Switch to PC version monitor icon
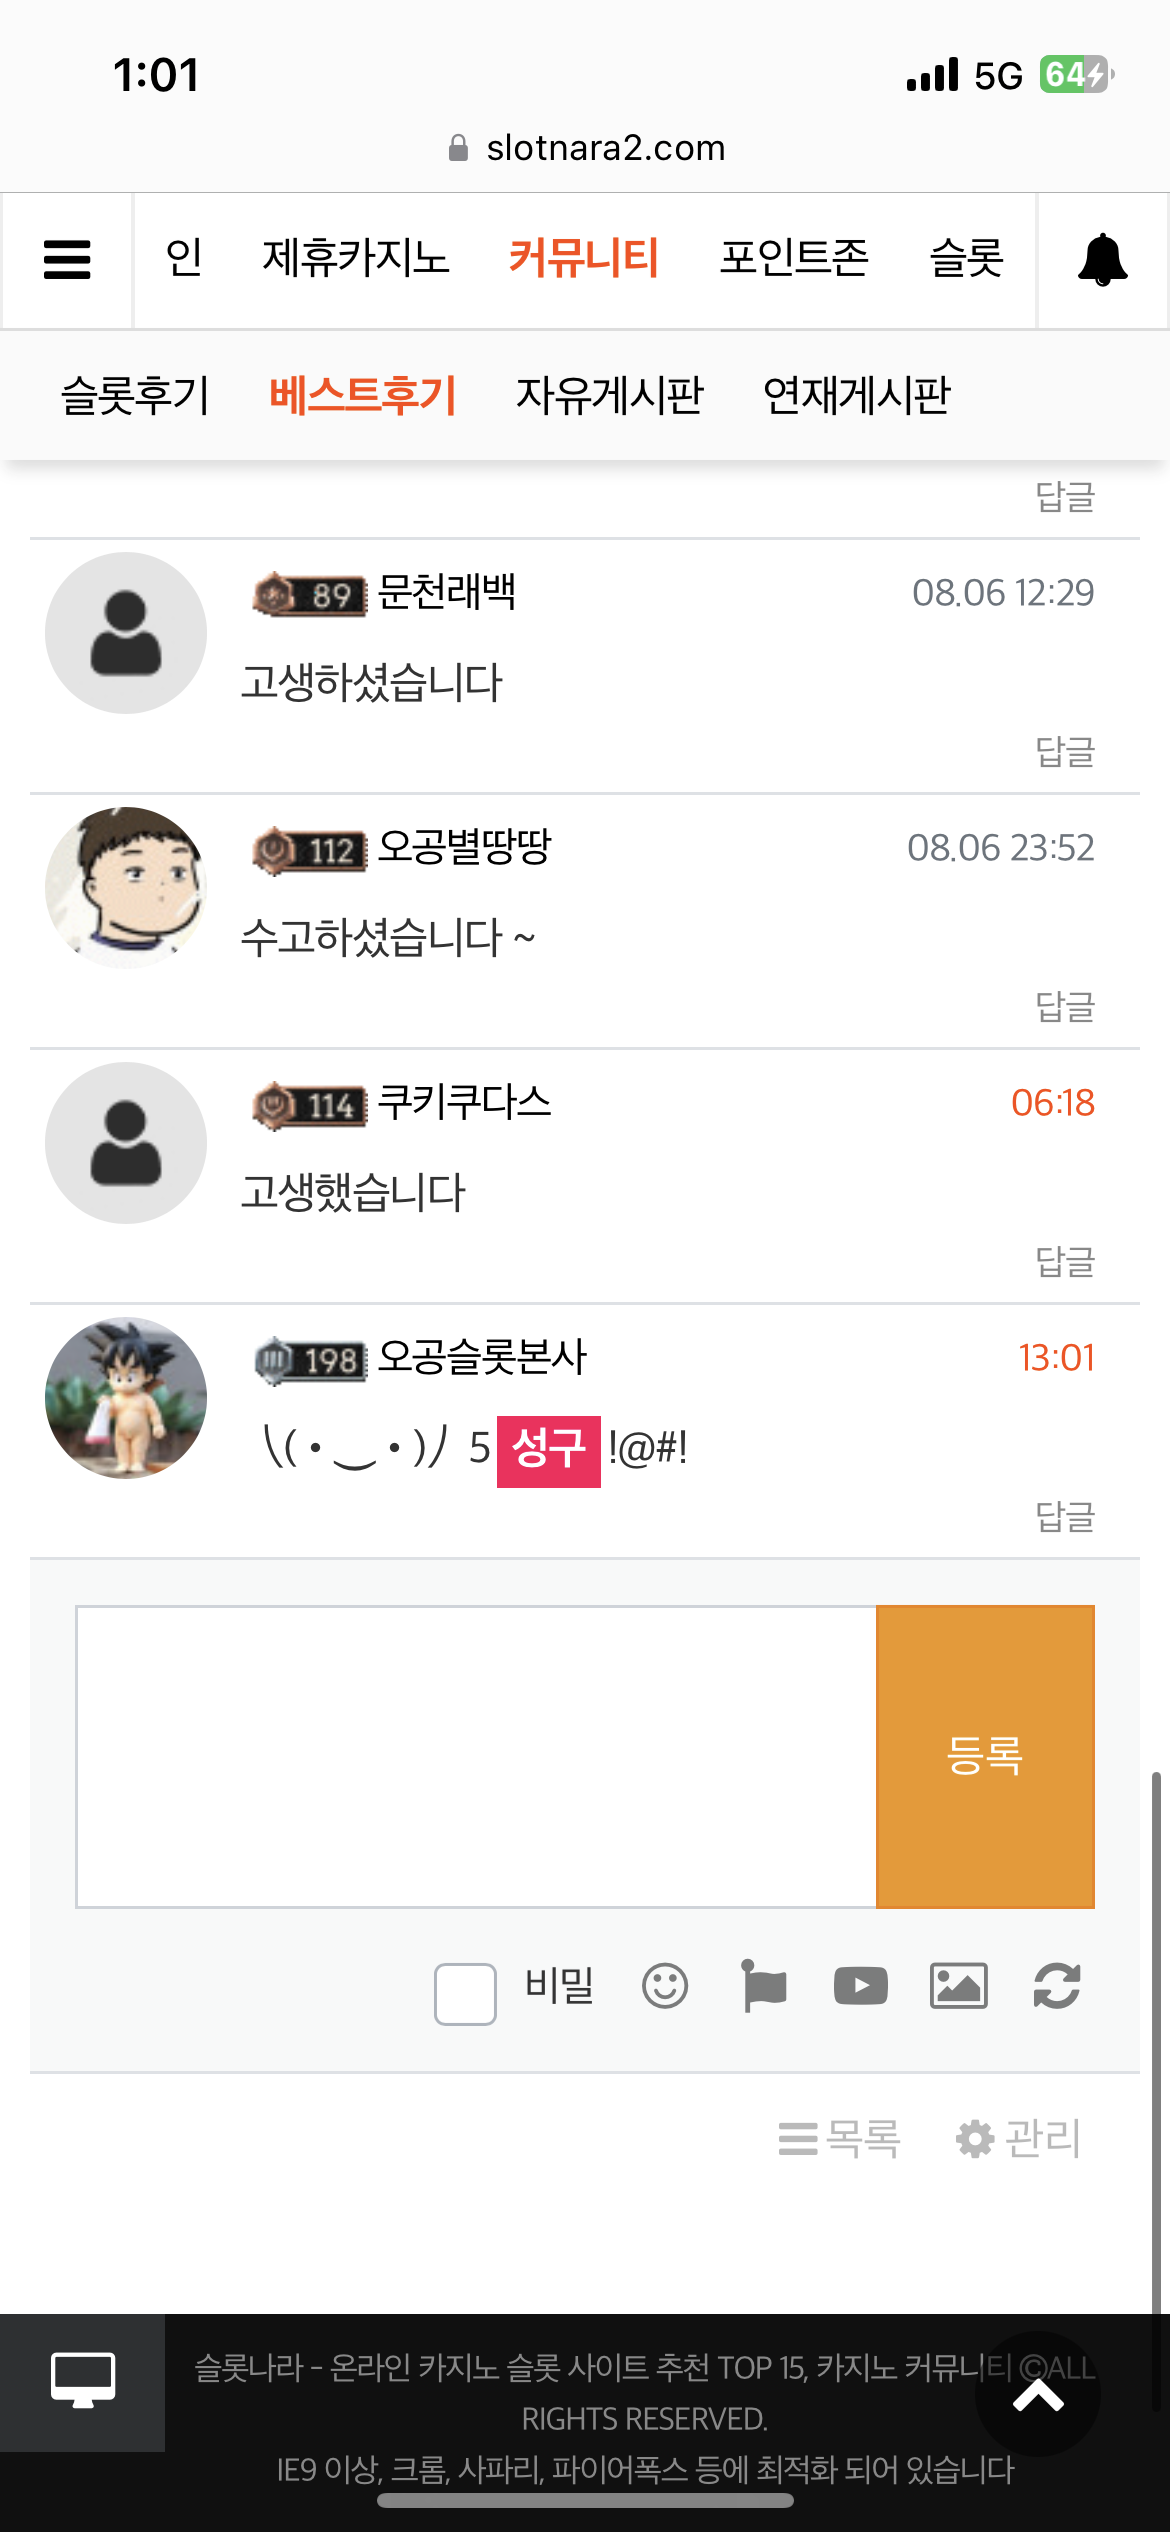 tap(83, 2381)
